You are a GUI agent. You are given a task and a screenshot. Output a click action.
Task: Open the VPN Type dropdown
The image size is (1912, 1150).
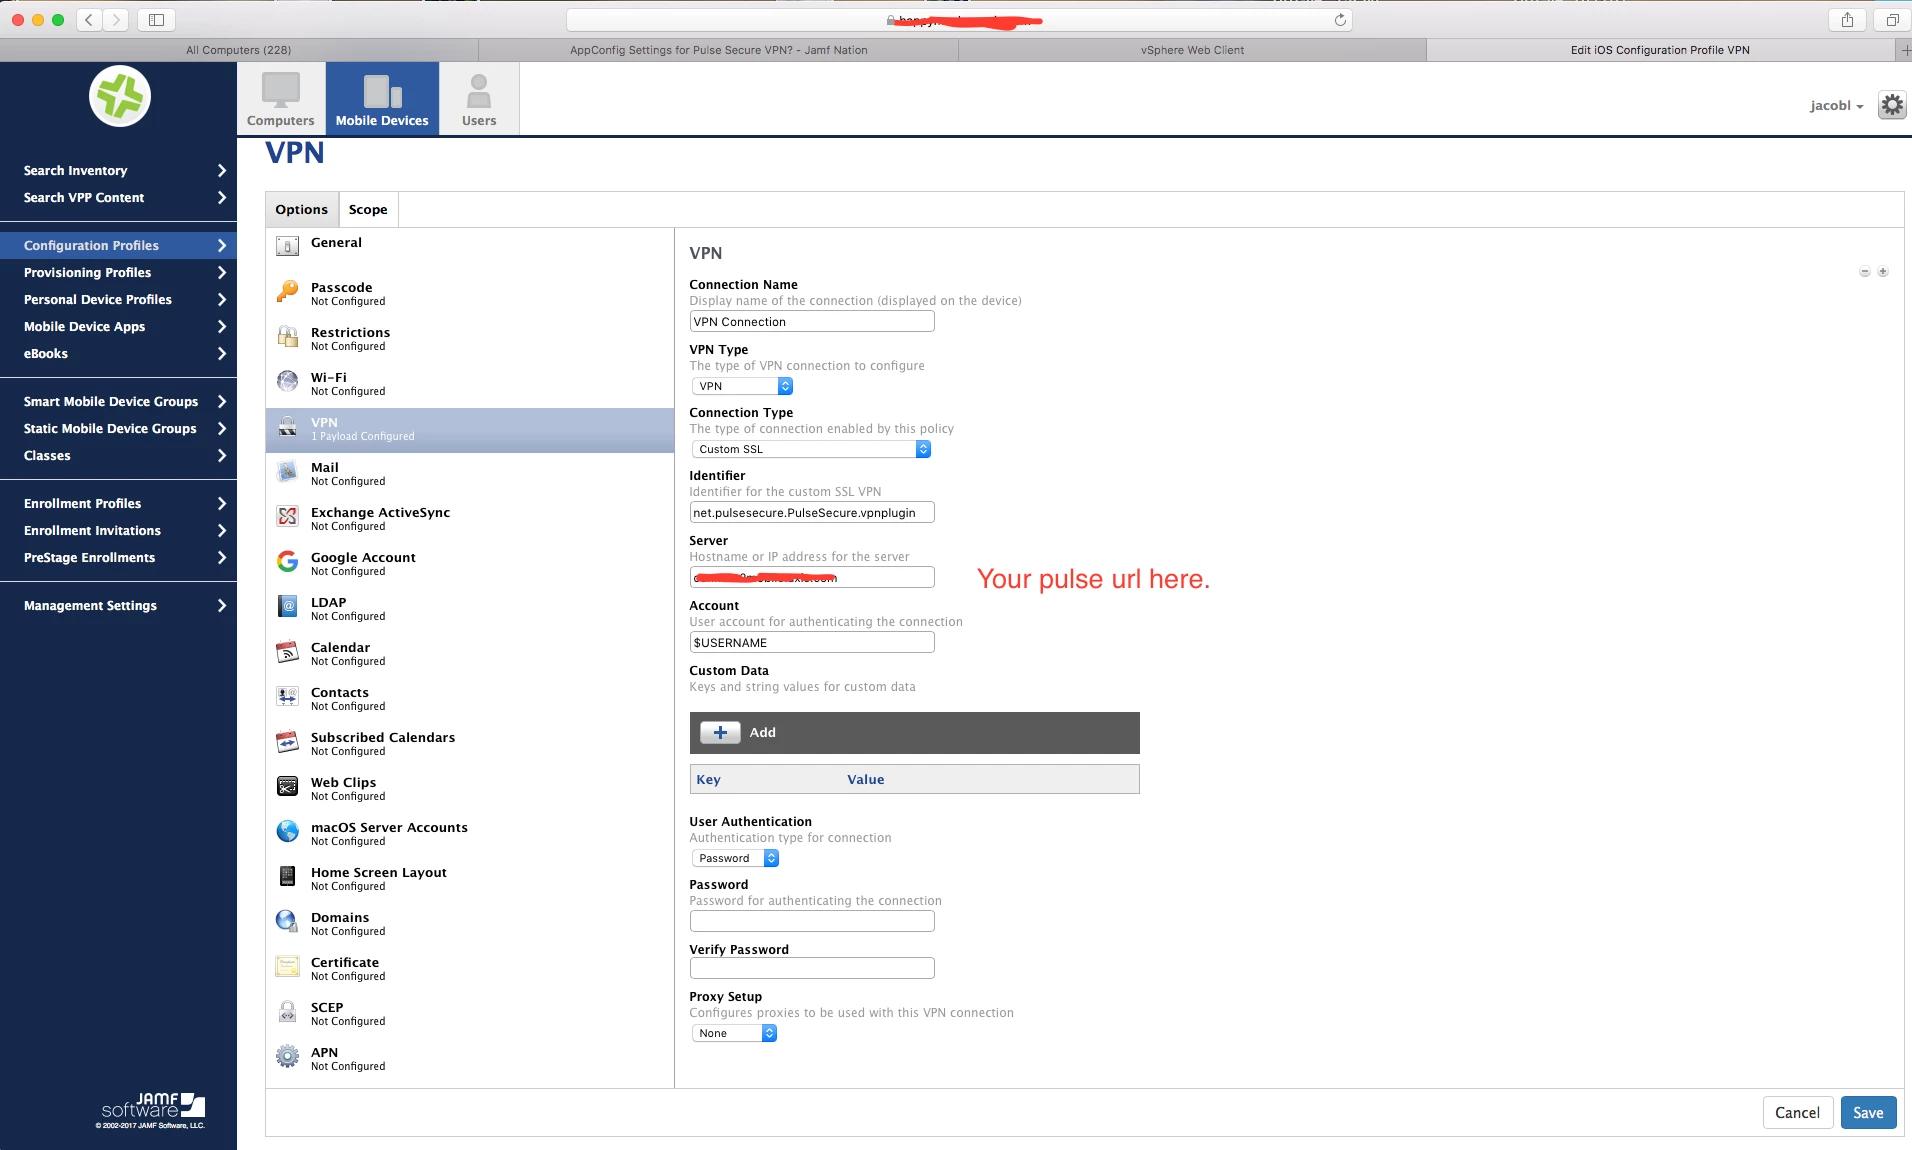click(x=742, y=386)
